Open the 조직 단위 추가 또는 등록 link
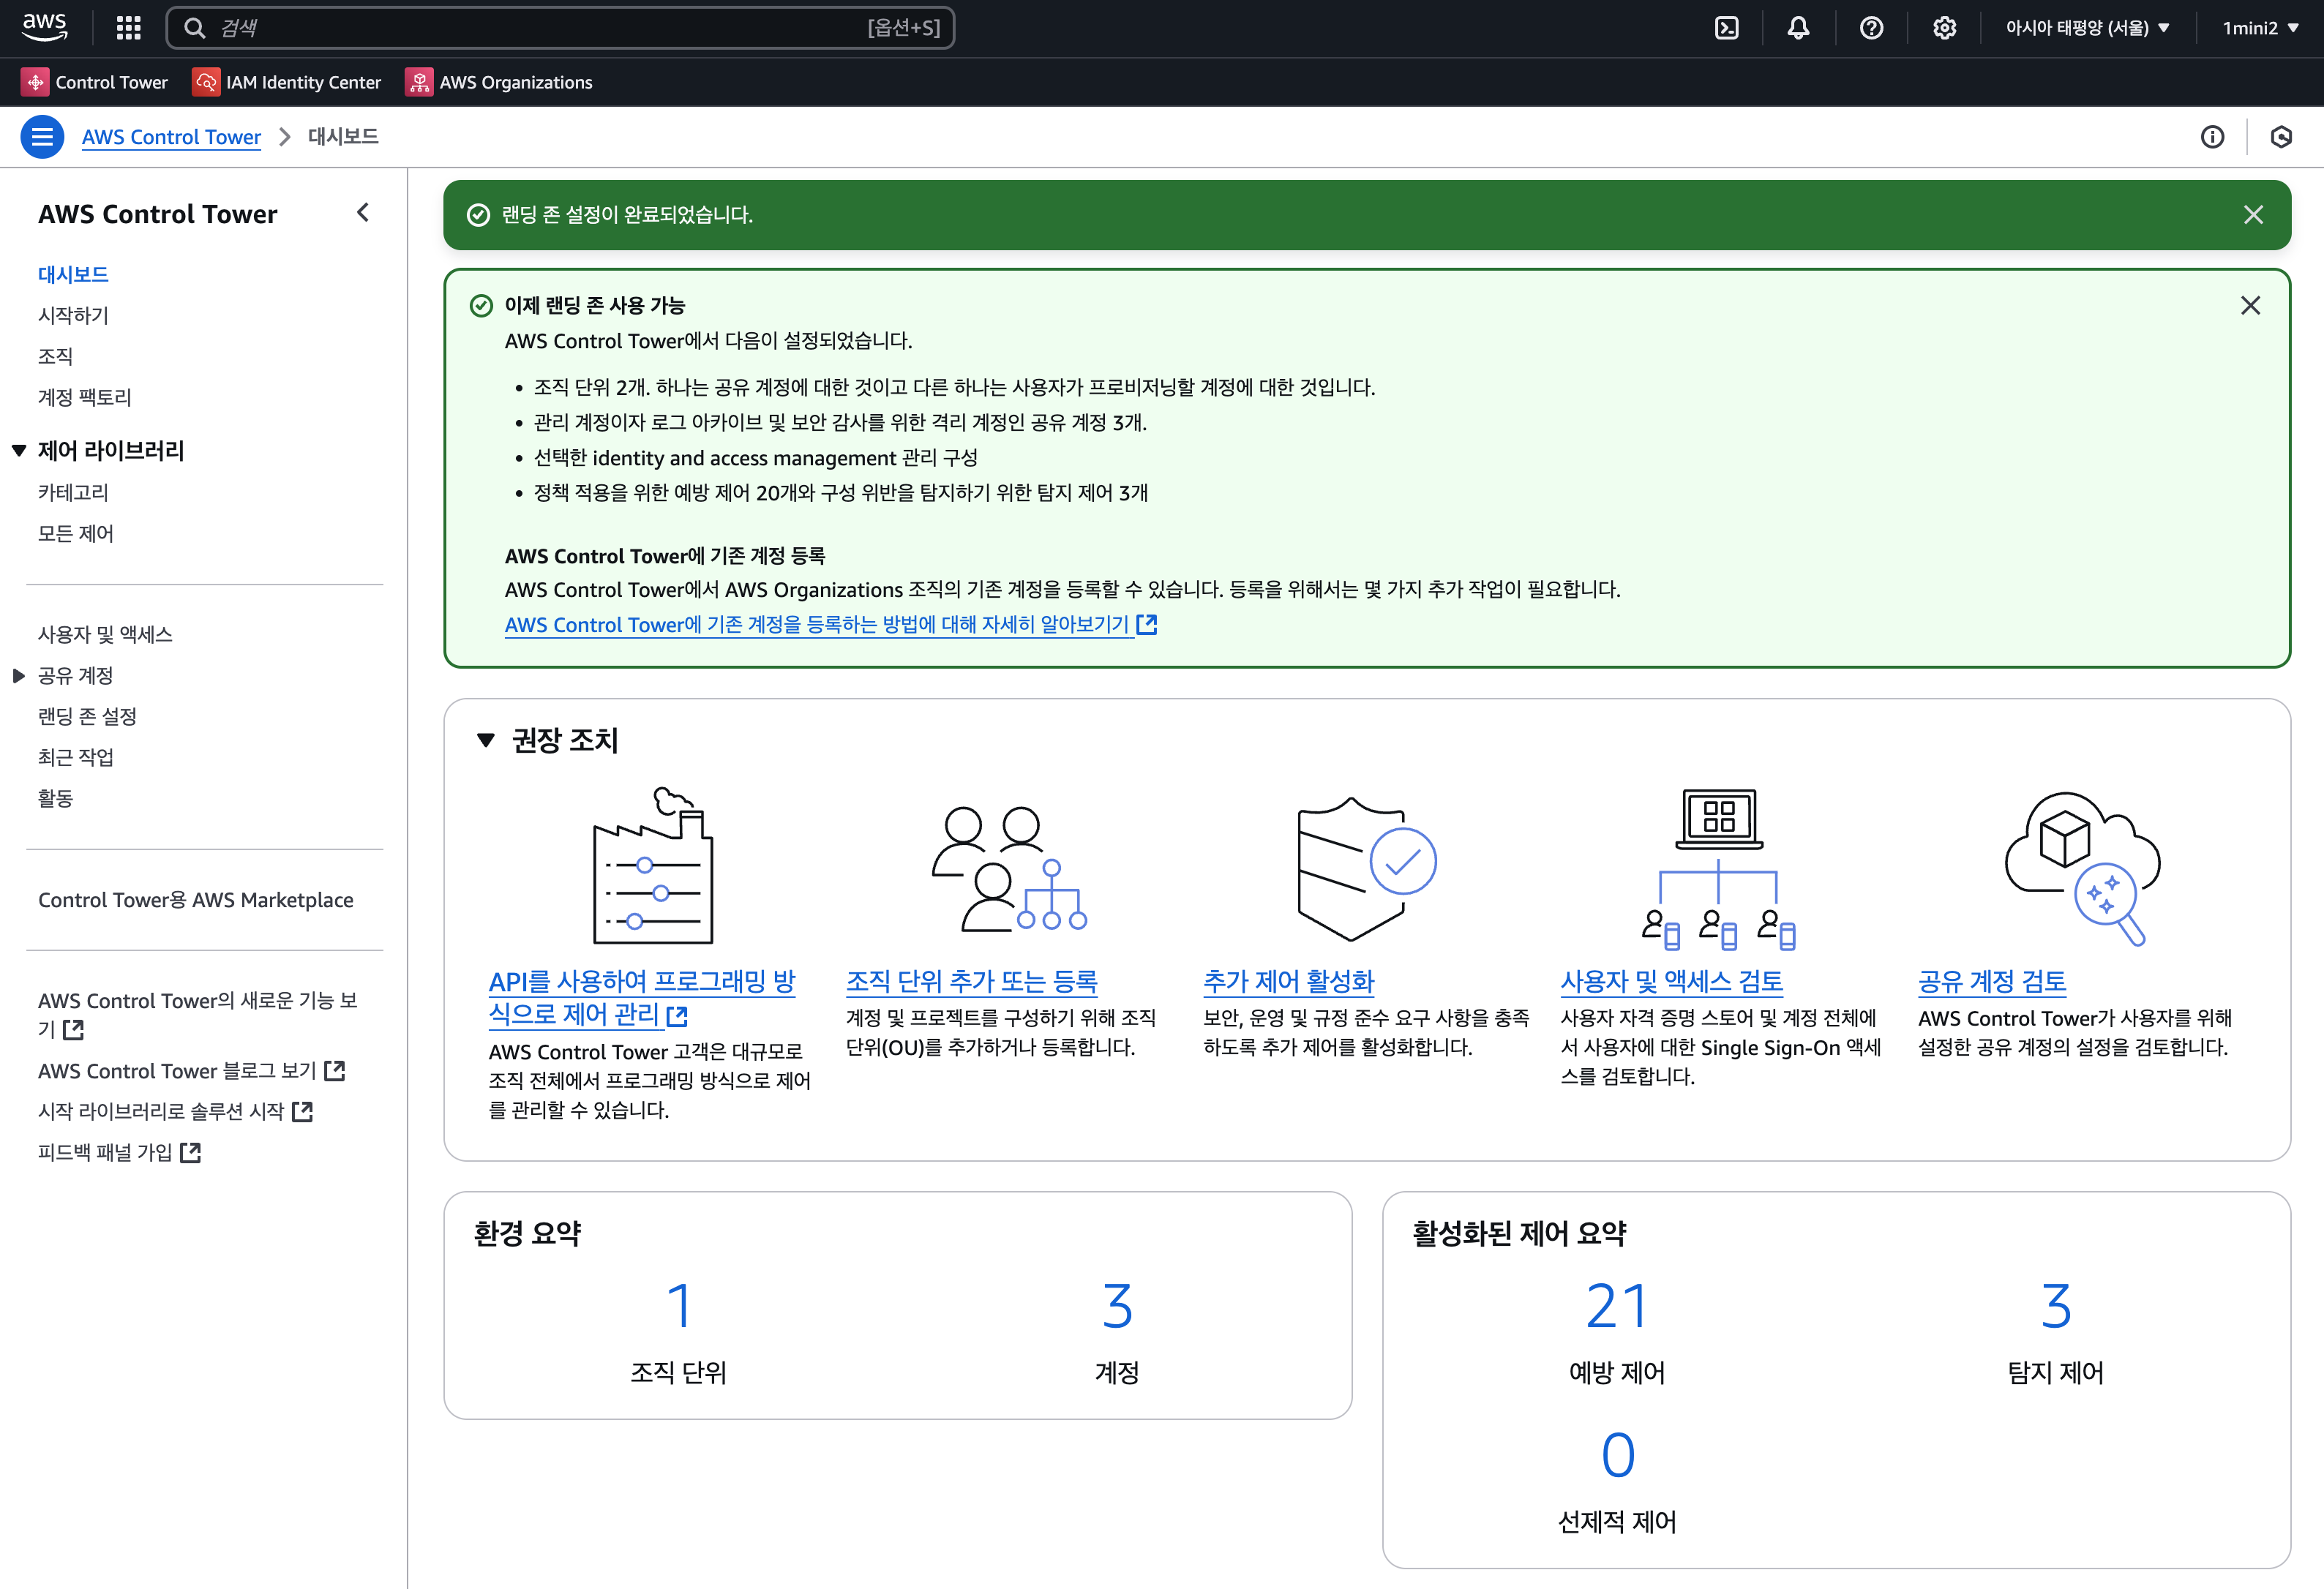 tap(971, 981)
